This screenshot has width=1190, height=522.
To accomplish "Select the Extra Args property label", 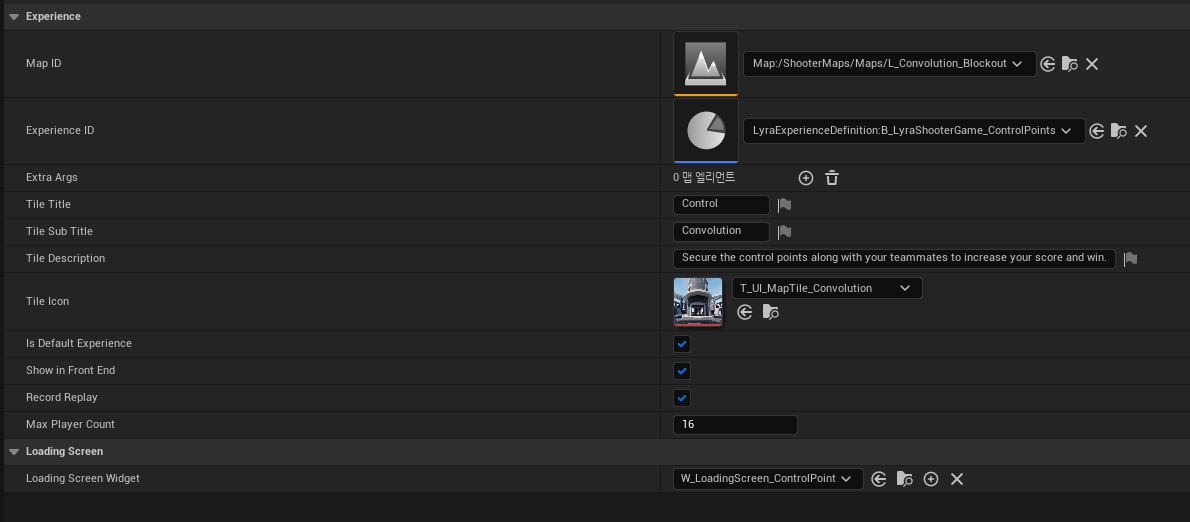I will coord(52,178).
